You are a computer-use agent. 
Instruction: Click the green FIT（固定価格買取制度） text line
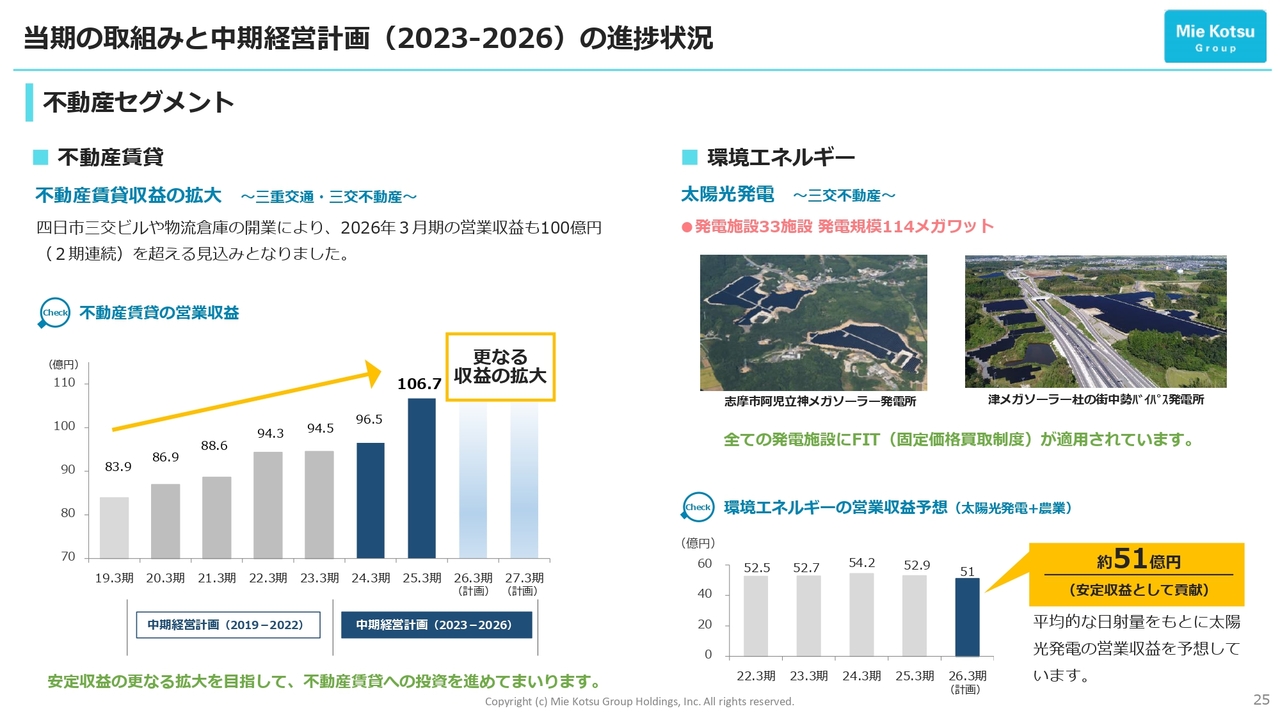pyautogui.click(x=957, y=439)
